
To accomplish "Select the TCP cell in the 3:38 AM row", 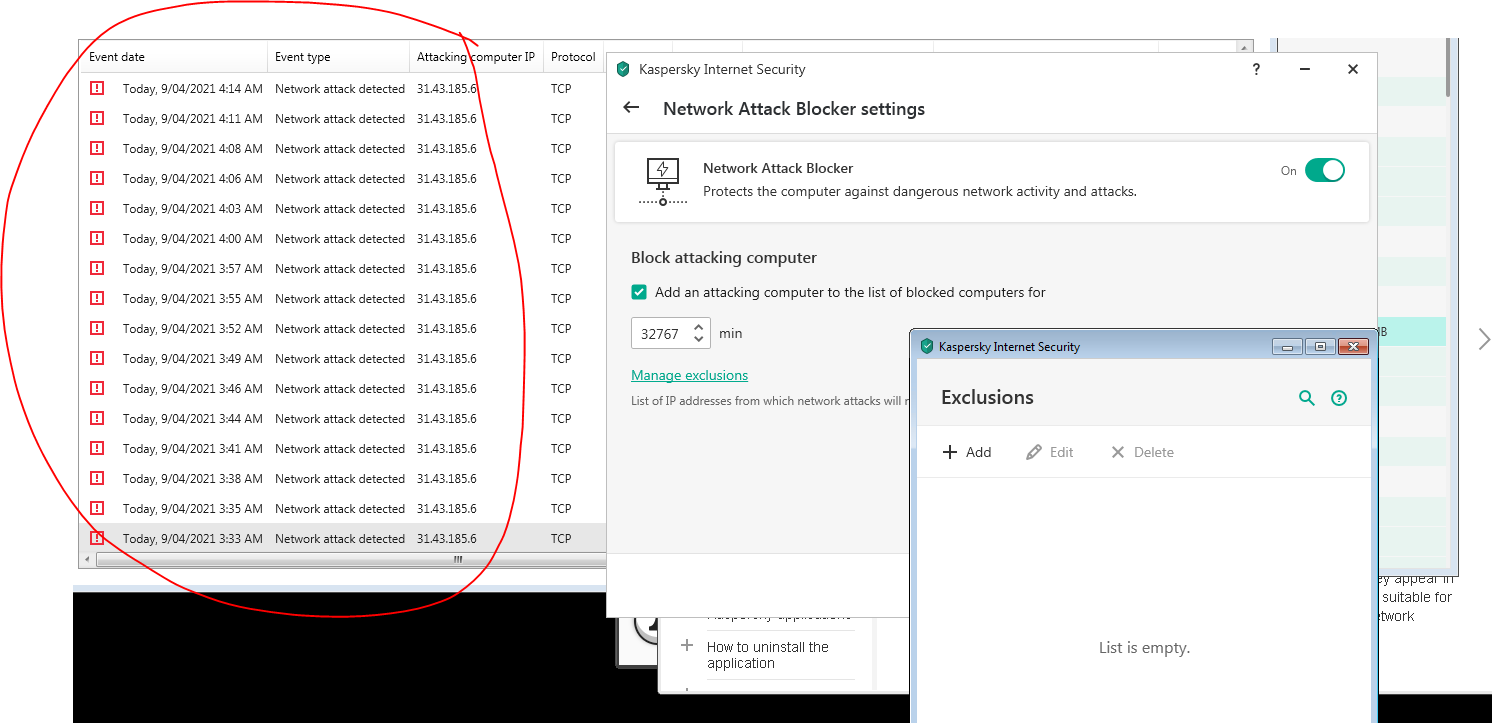I will tap(561, 478).
